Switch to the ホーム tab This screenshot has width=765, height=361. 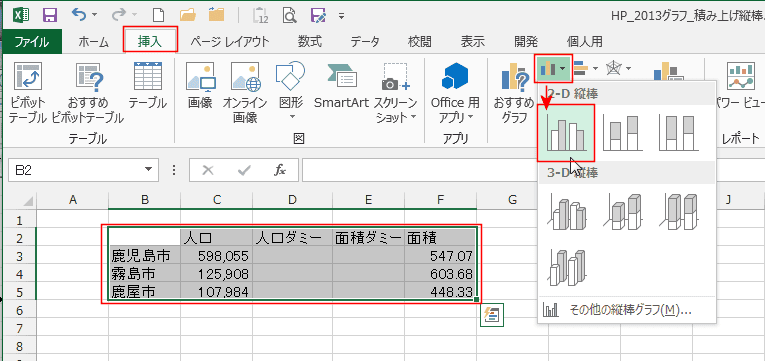pyautogui.click(x=93, y=42)
